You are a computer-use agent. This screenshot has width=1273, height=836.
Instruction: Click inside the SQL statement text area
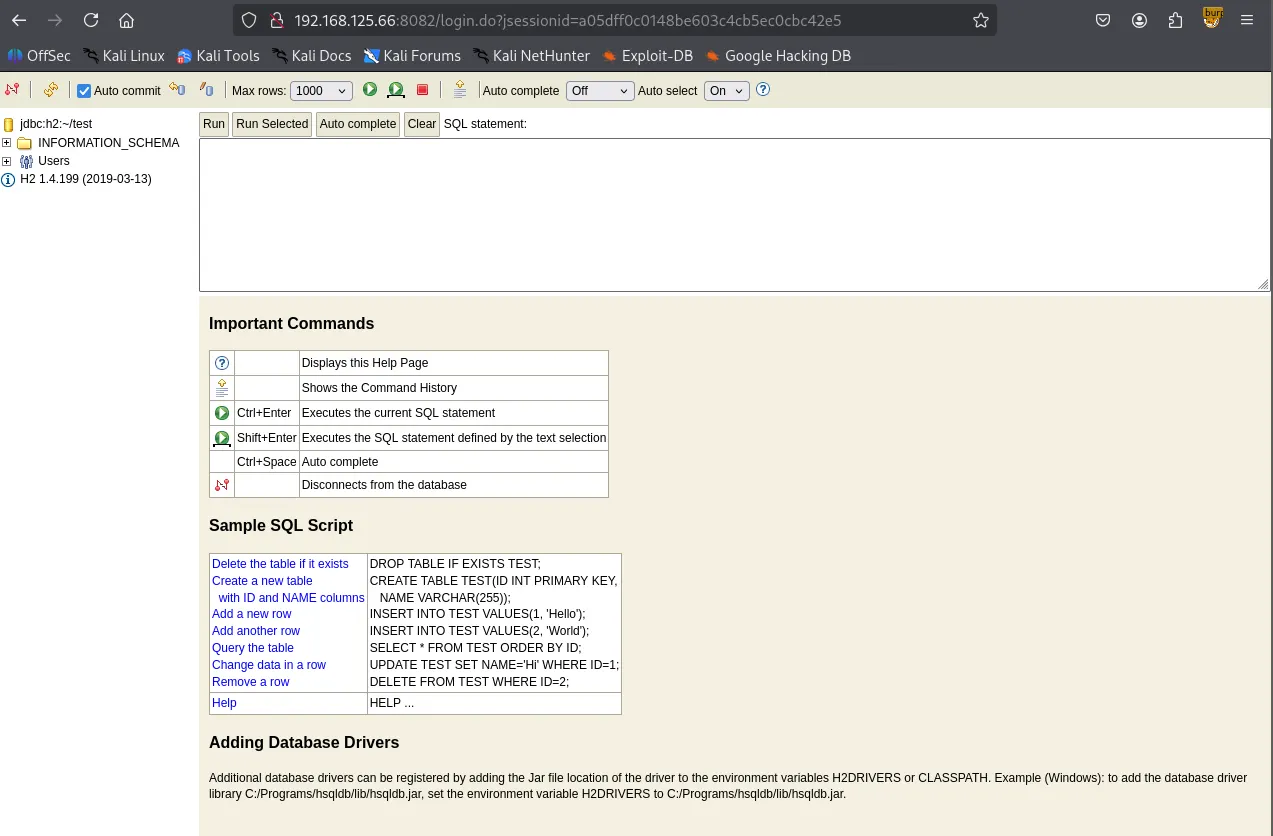[x=733, y=214]
